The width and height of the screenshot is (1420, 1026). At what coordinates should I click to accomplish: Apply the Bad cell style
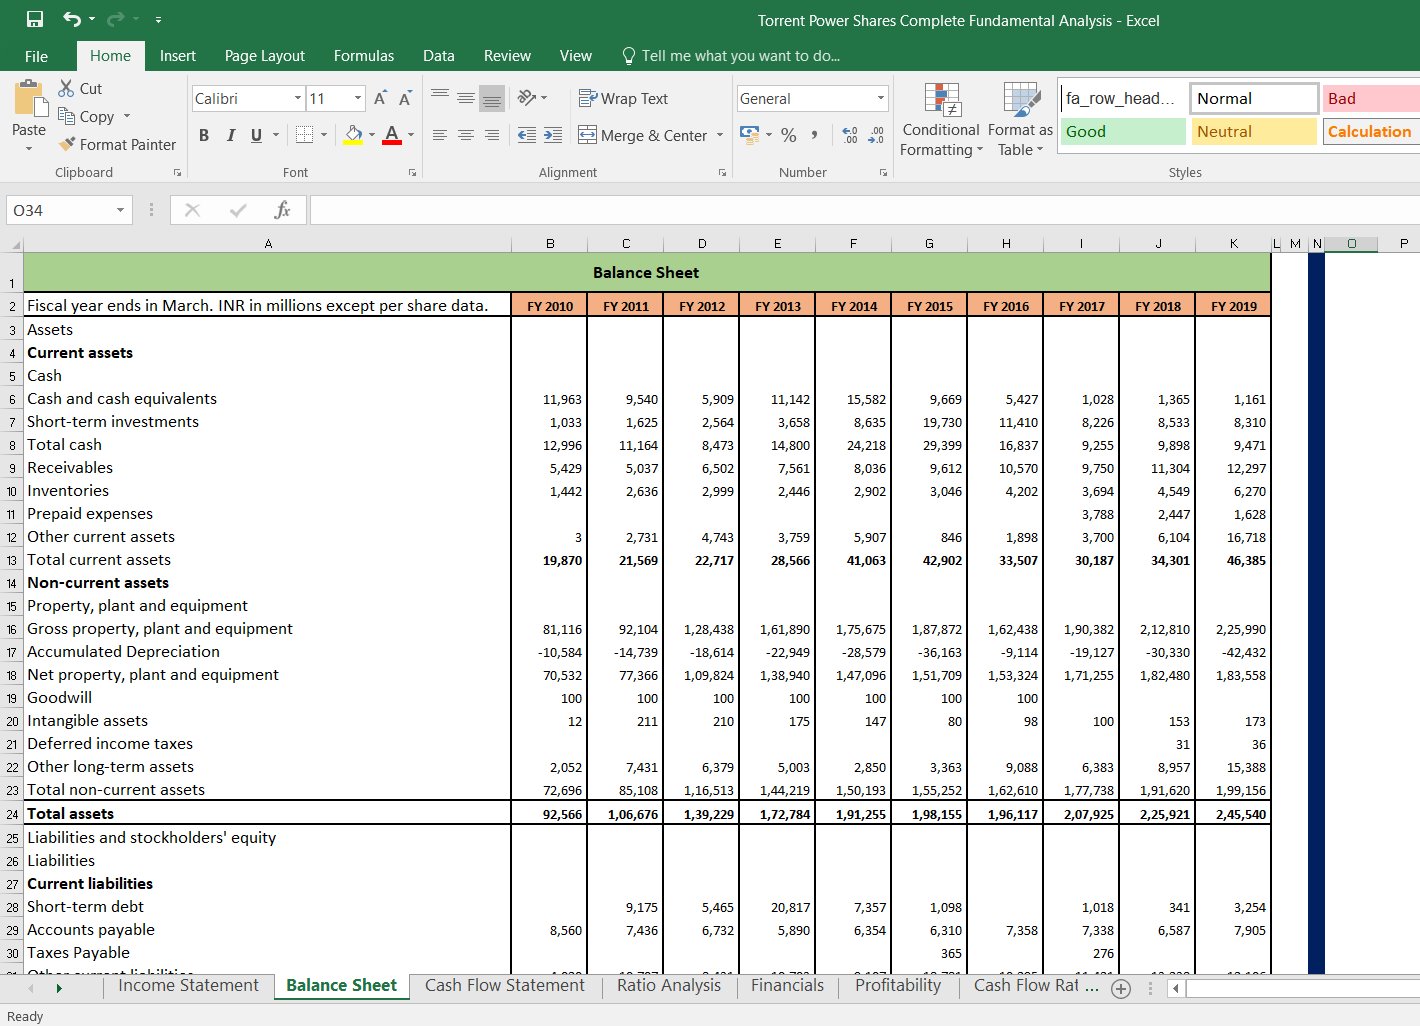tap(1370, 98)
